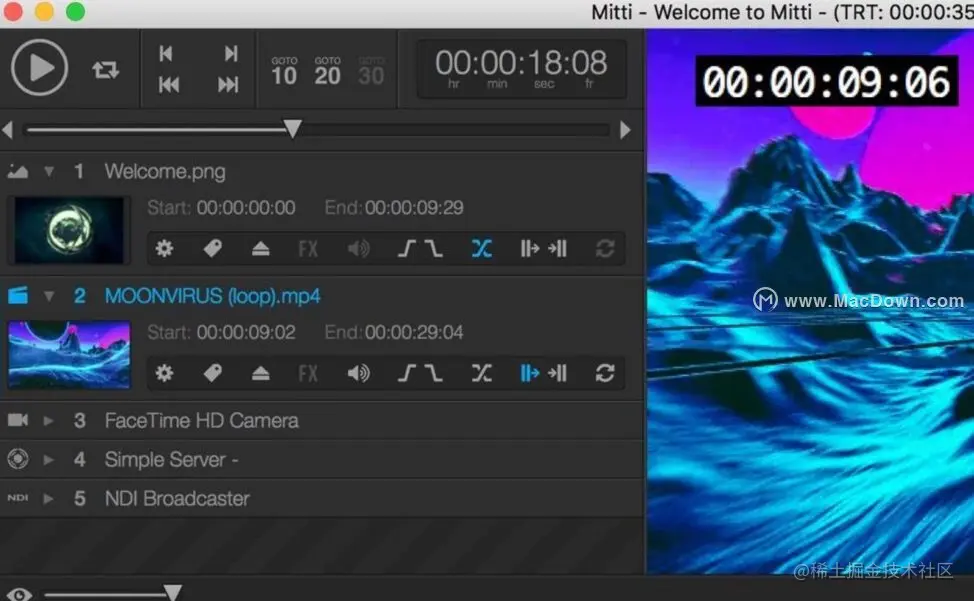Click the 00:00:18:08 timecode display
This screenshot has height=601, width=974.
point(521,69)
